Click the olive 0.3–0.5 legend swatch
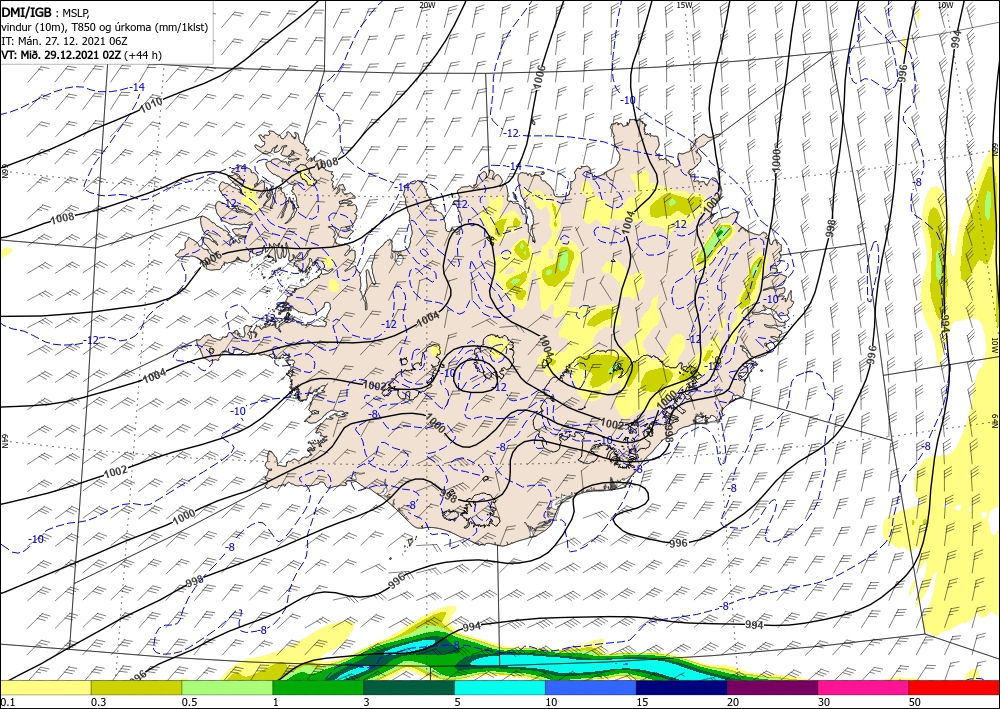This screenshot has width=1000, height=709. (136, 688)
